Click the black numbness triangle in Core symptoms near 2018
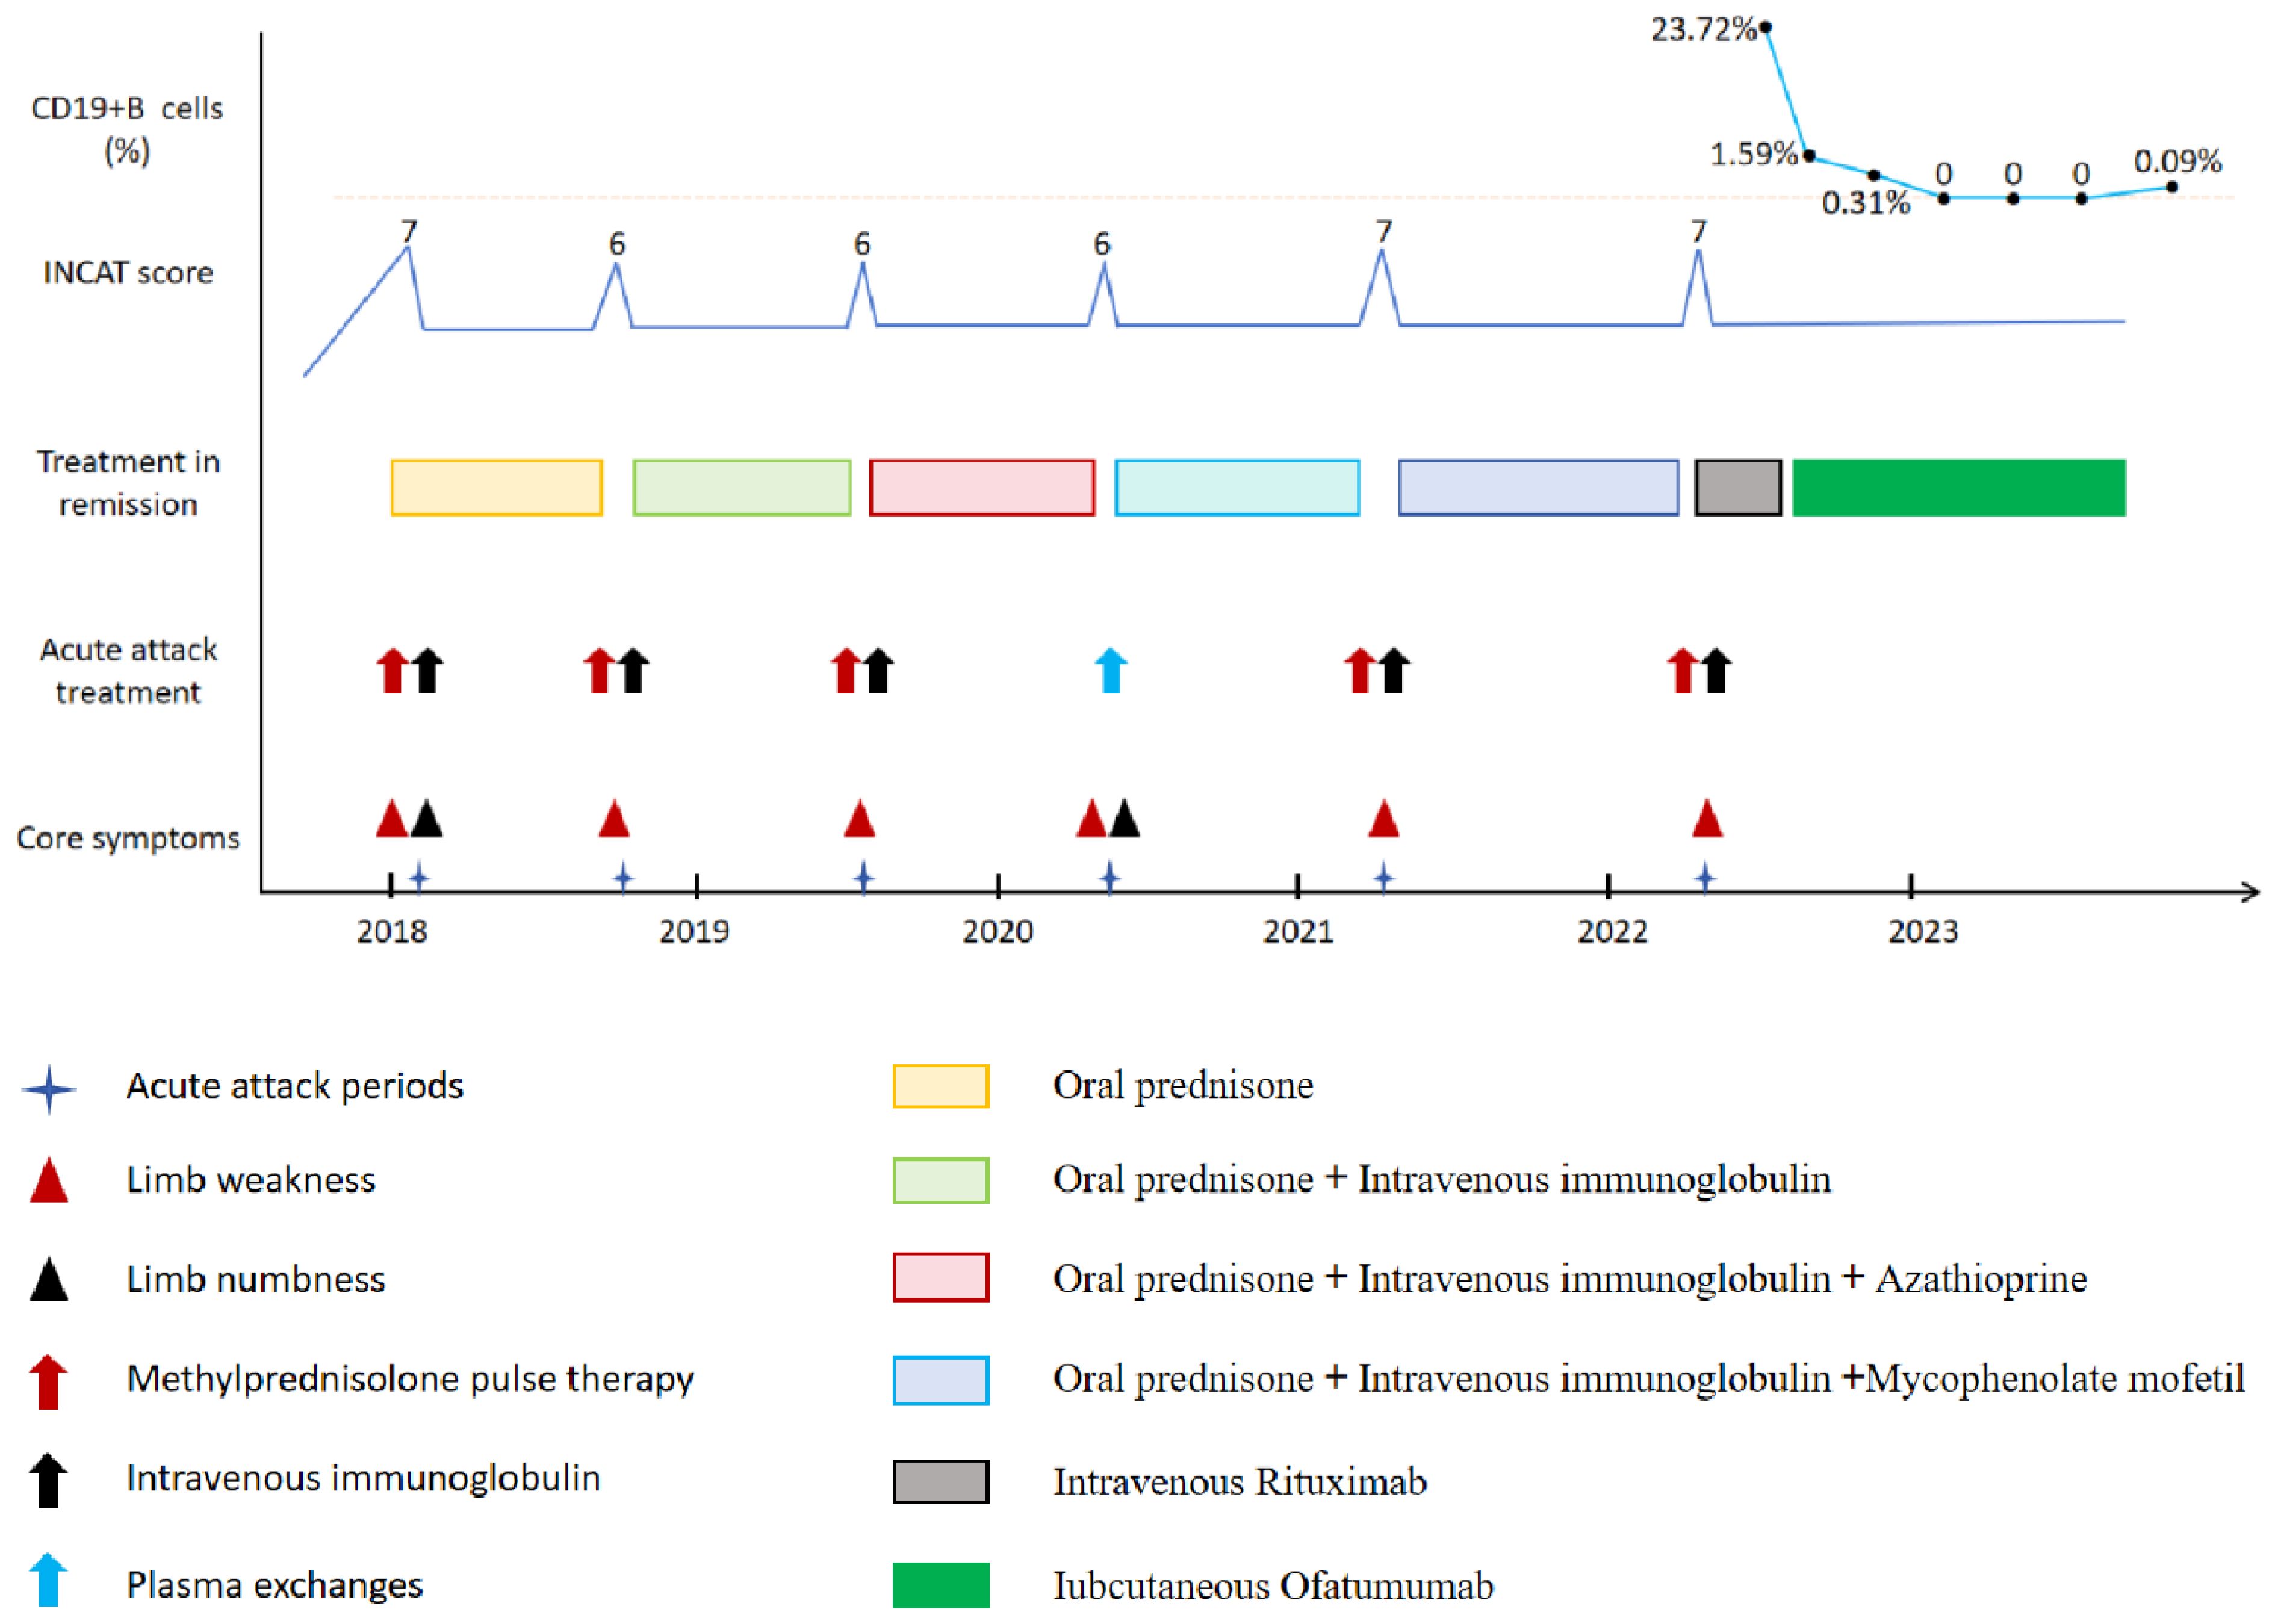 (426, 818)
